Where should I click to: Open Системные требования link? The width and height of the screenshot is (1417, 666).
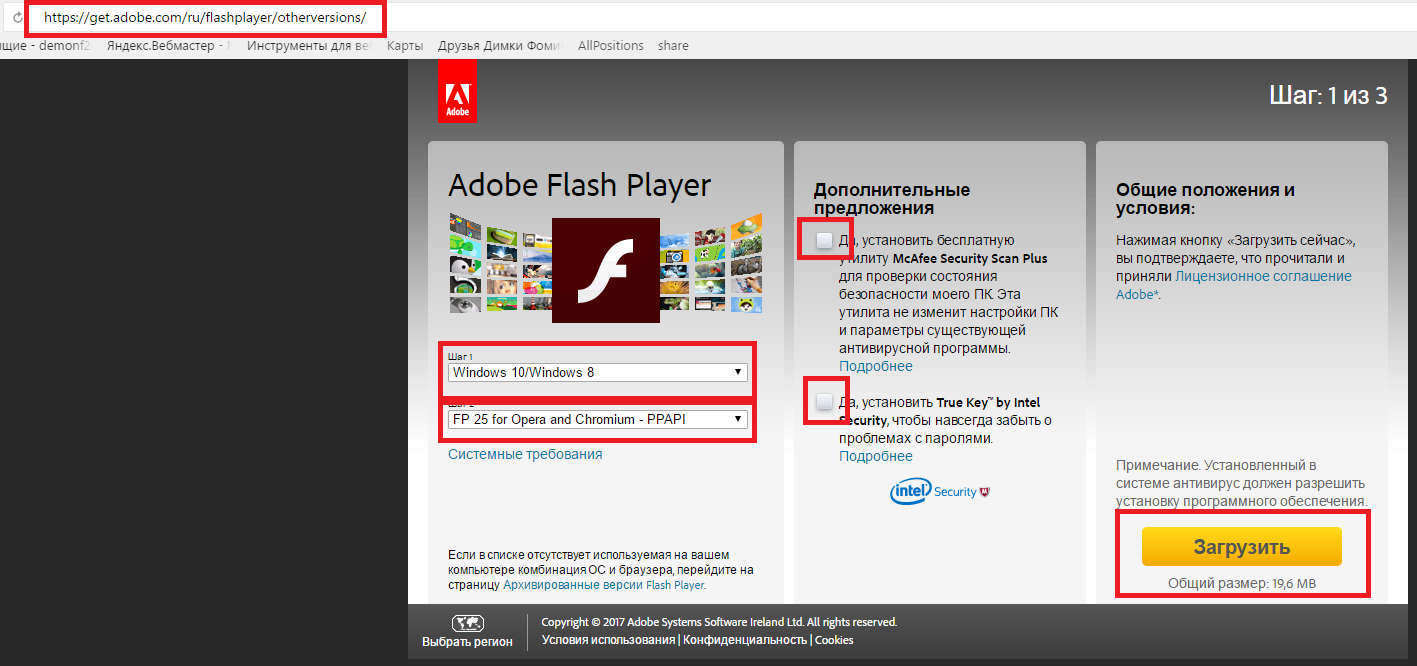coord(525,454)
